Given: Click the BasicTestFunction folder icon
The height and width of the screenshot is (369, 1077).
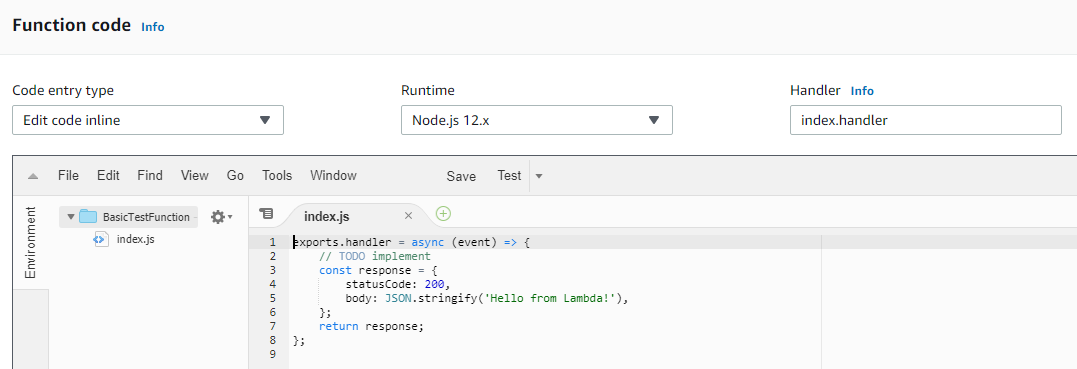Looking at the screenshot, I should 88,216.
